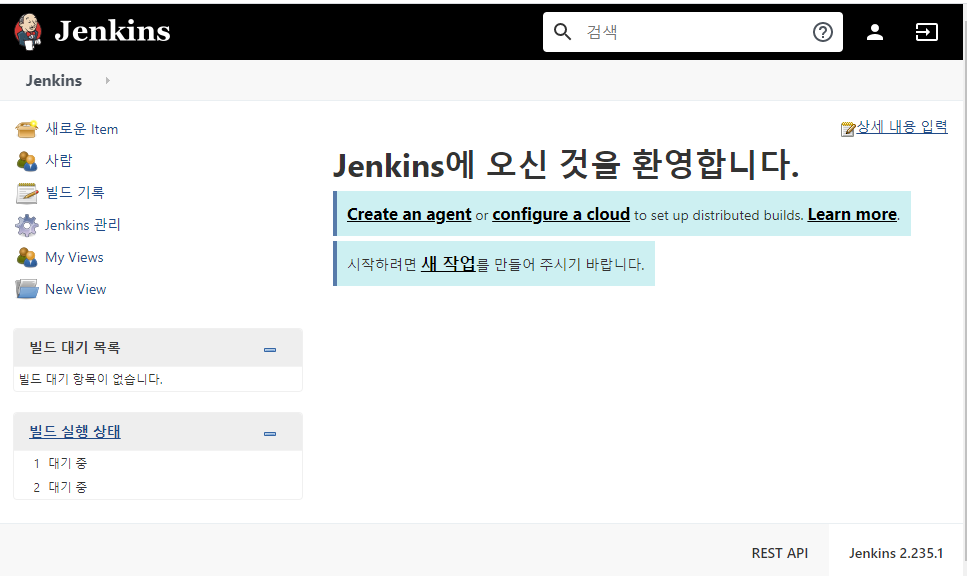Viewport: 967px width, 576px height.
Task: Collapse the 빌드 대기 목록 panel
Action: click(x=270, y=350)
